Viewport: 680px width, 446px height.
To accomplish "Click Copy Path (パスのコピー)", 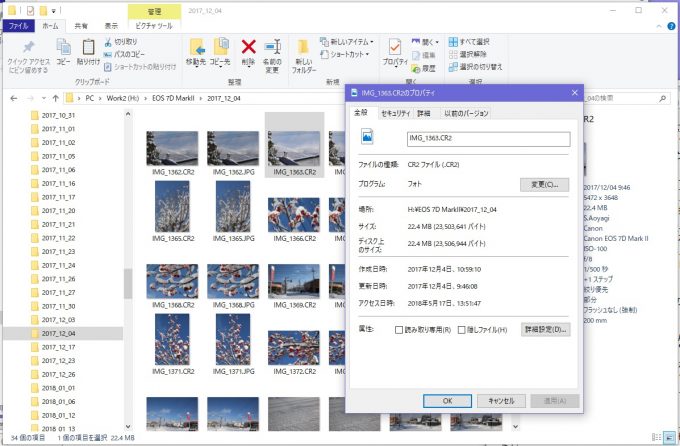I will (x=124, y=54).
